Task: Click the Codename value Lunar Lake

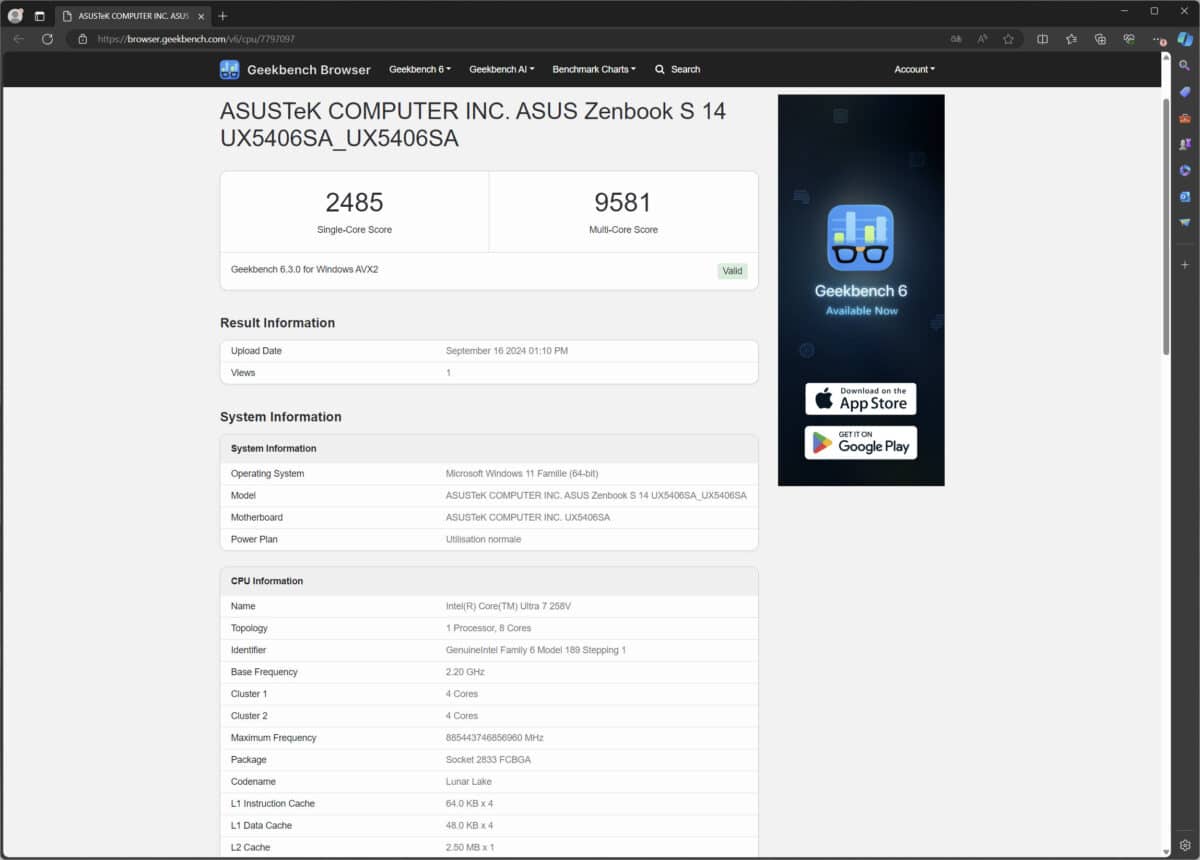Action: coord(469,782)
